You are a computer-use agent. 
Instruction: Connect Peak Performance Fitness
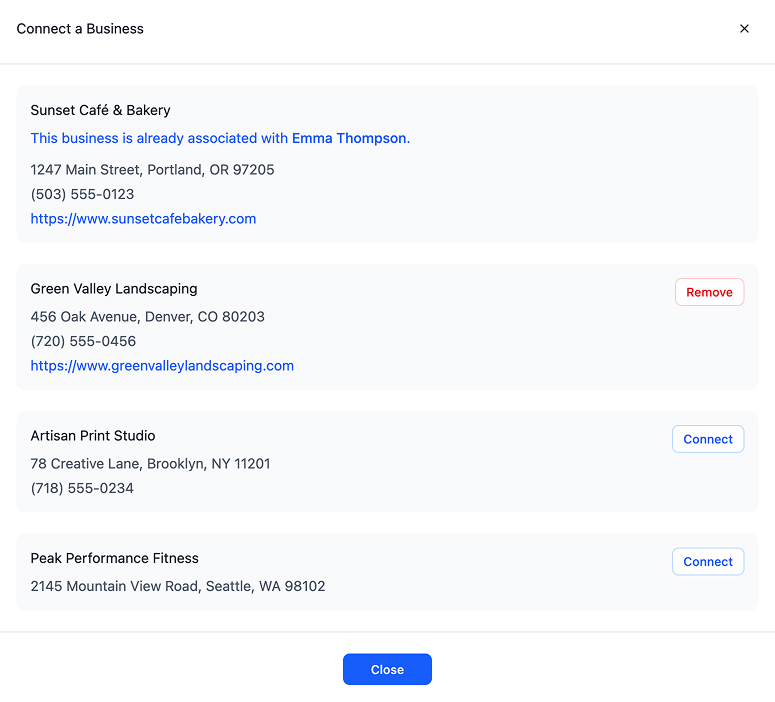coord(708,562)
